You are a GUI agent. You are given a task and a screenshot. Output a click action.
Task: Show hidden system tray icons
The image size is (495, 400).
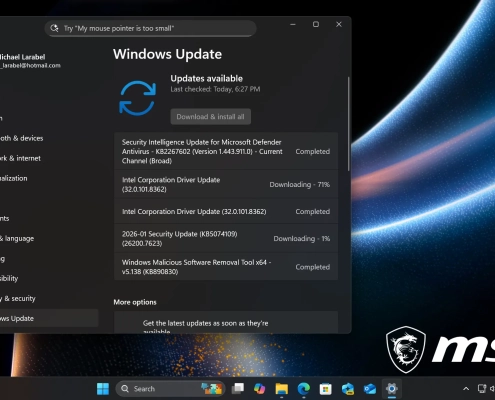pyautogui.click(x=466, y=389)
